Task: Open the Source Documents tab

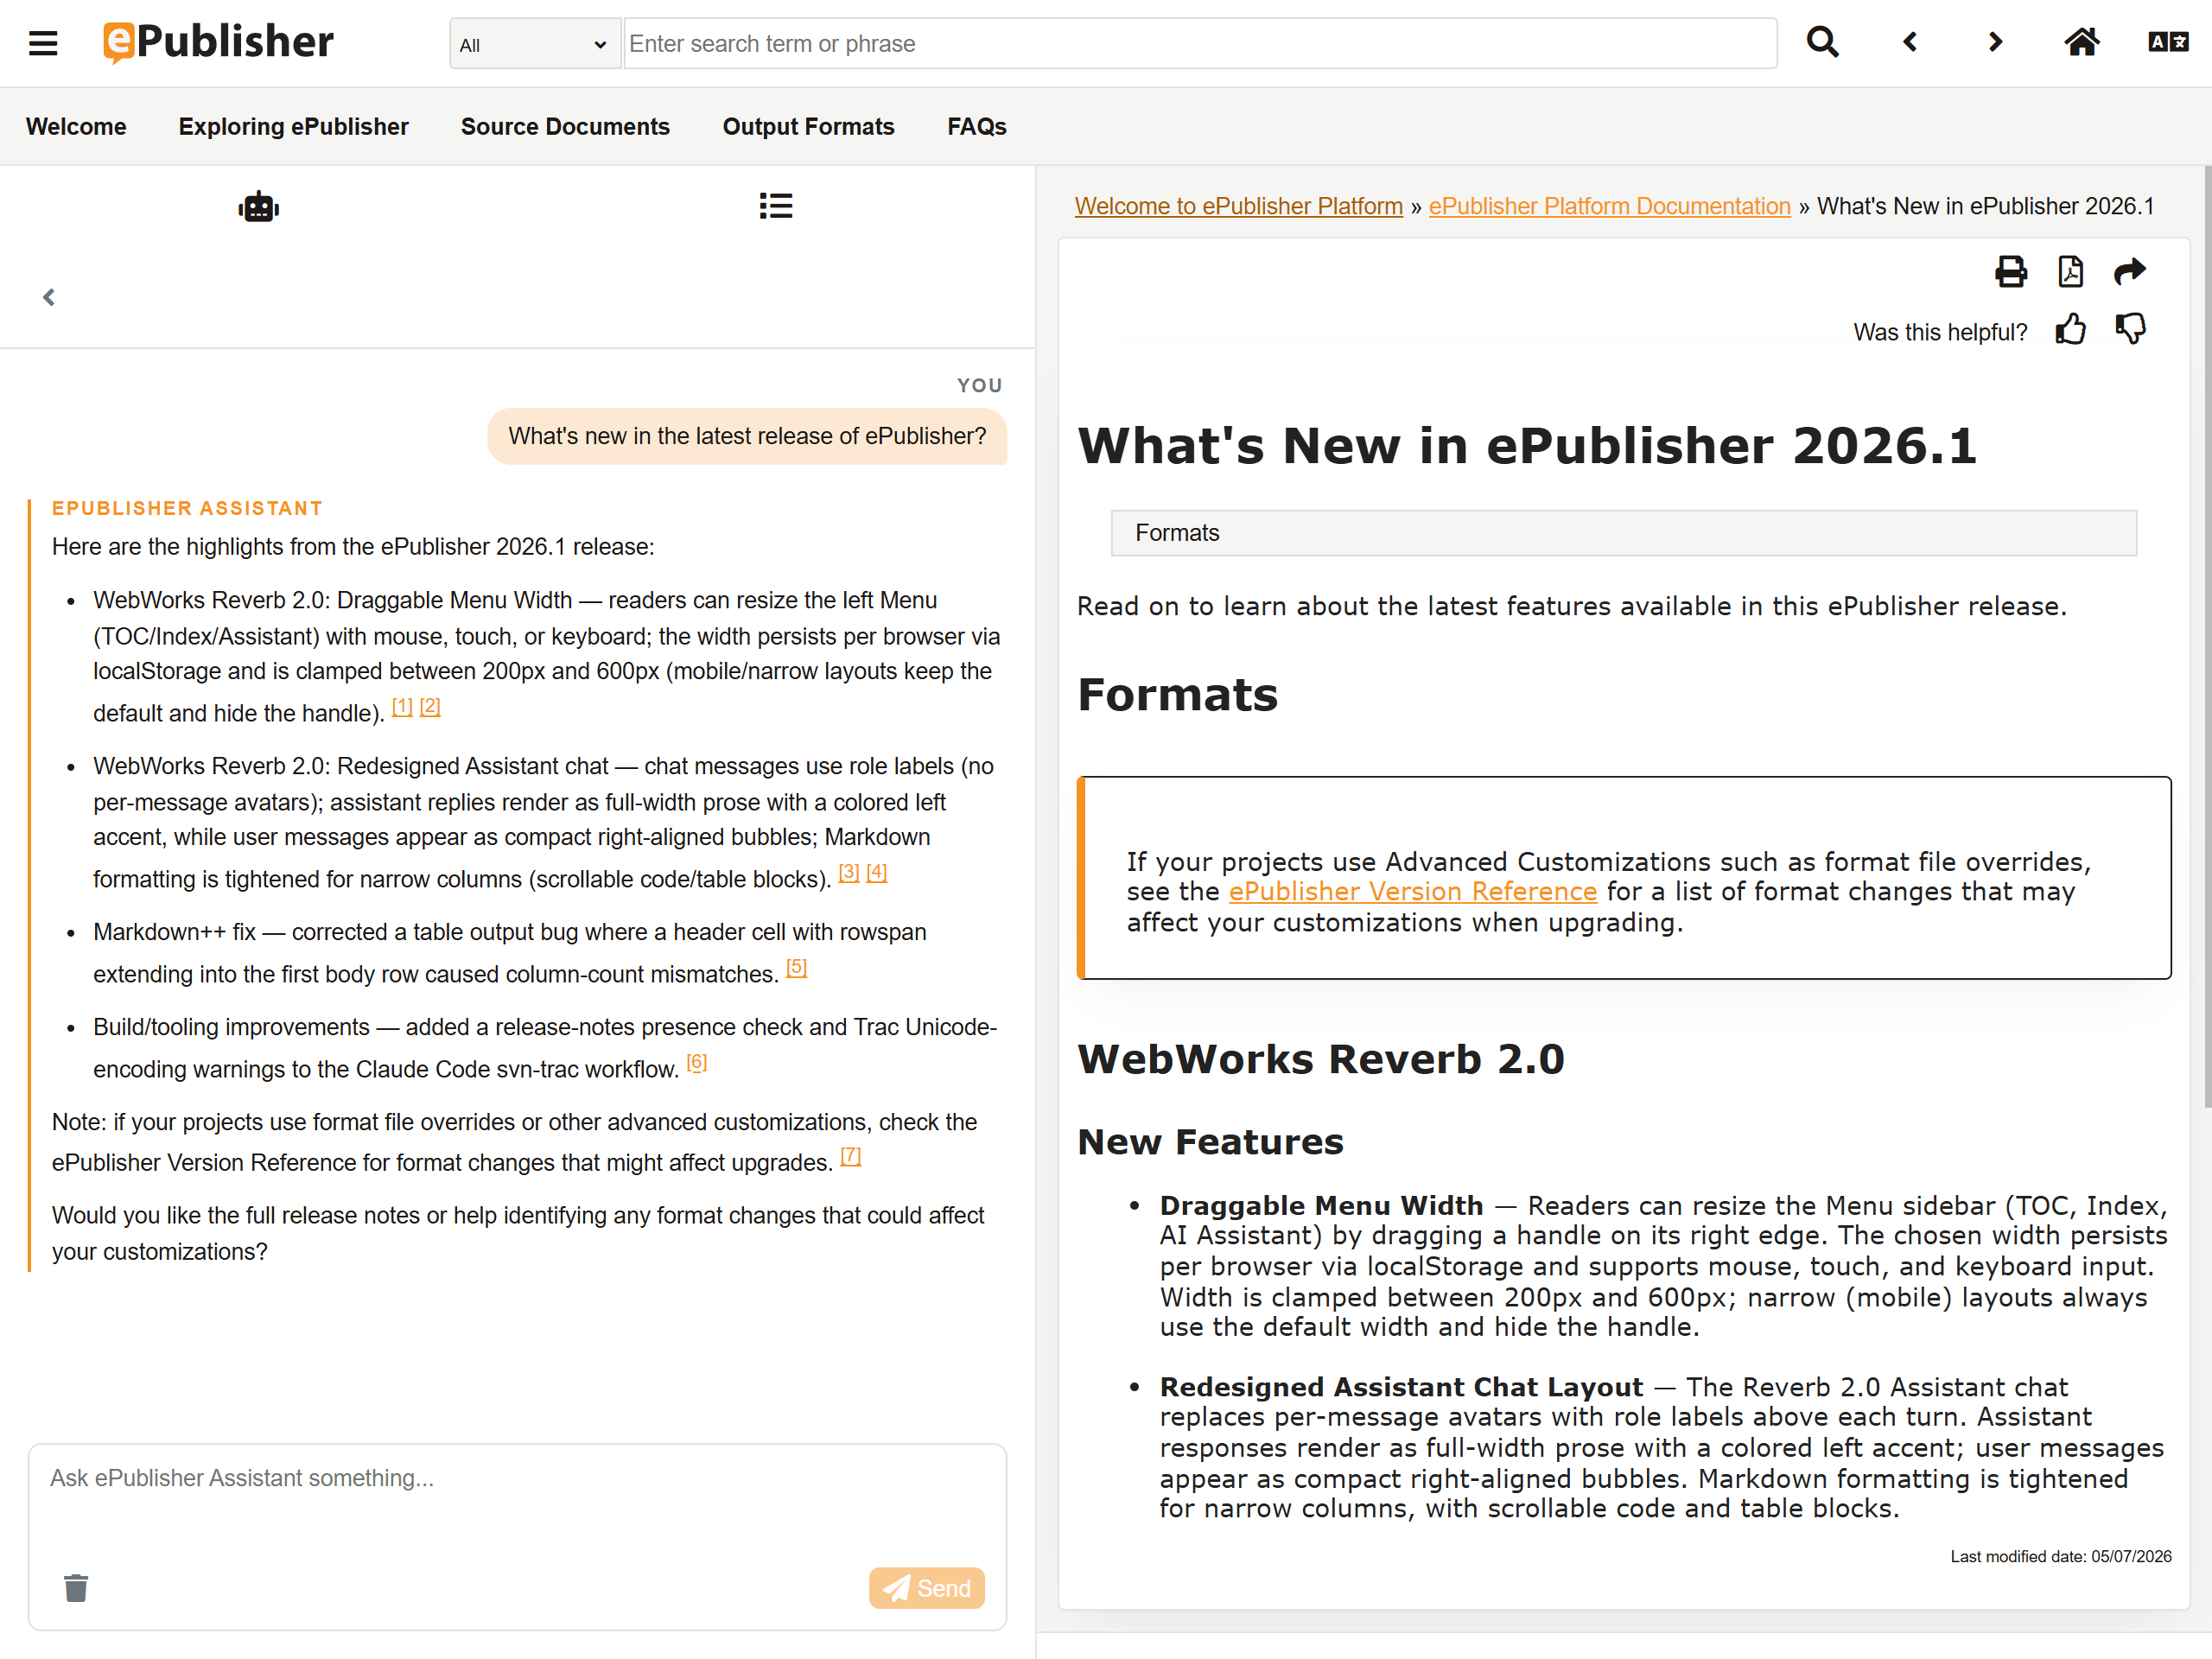Action: [x=565, y=127]
